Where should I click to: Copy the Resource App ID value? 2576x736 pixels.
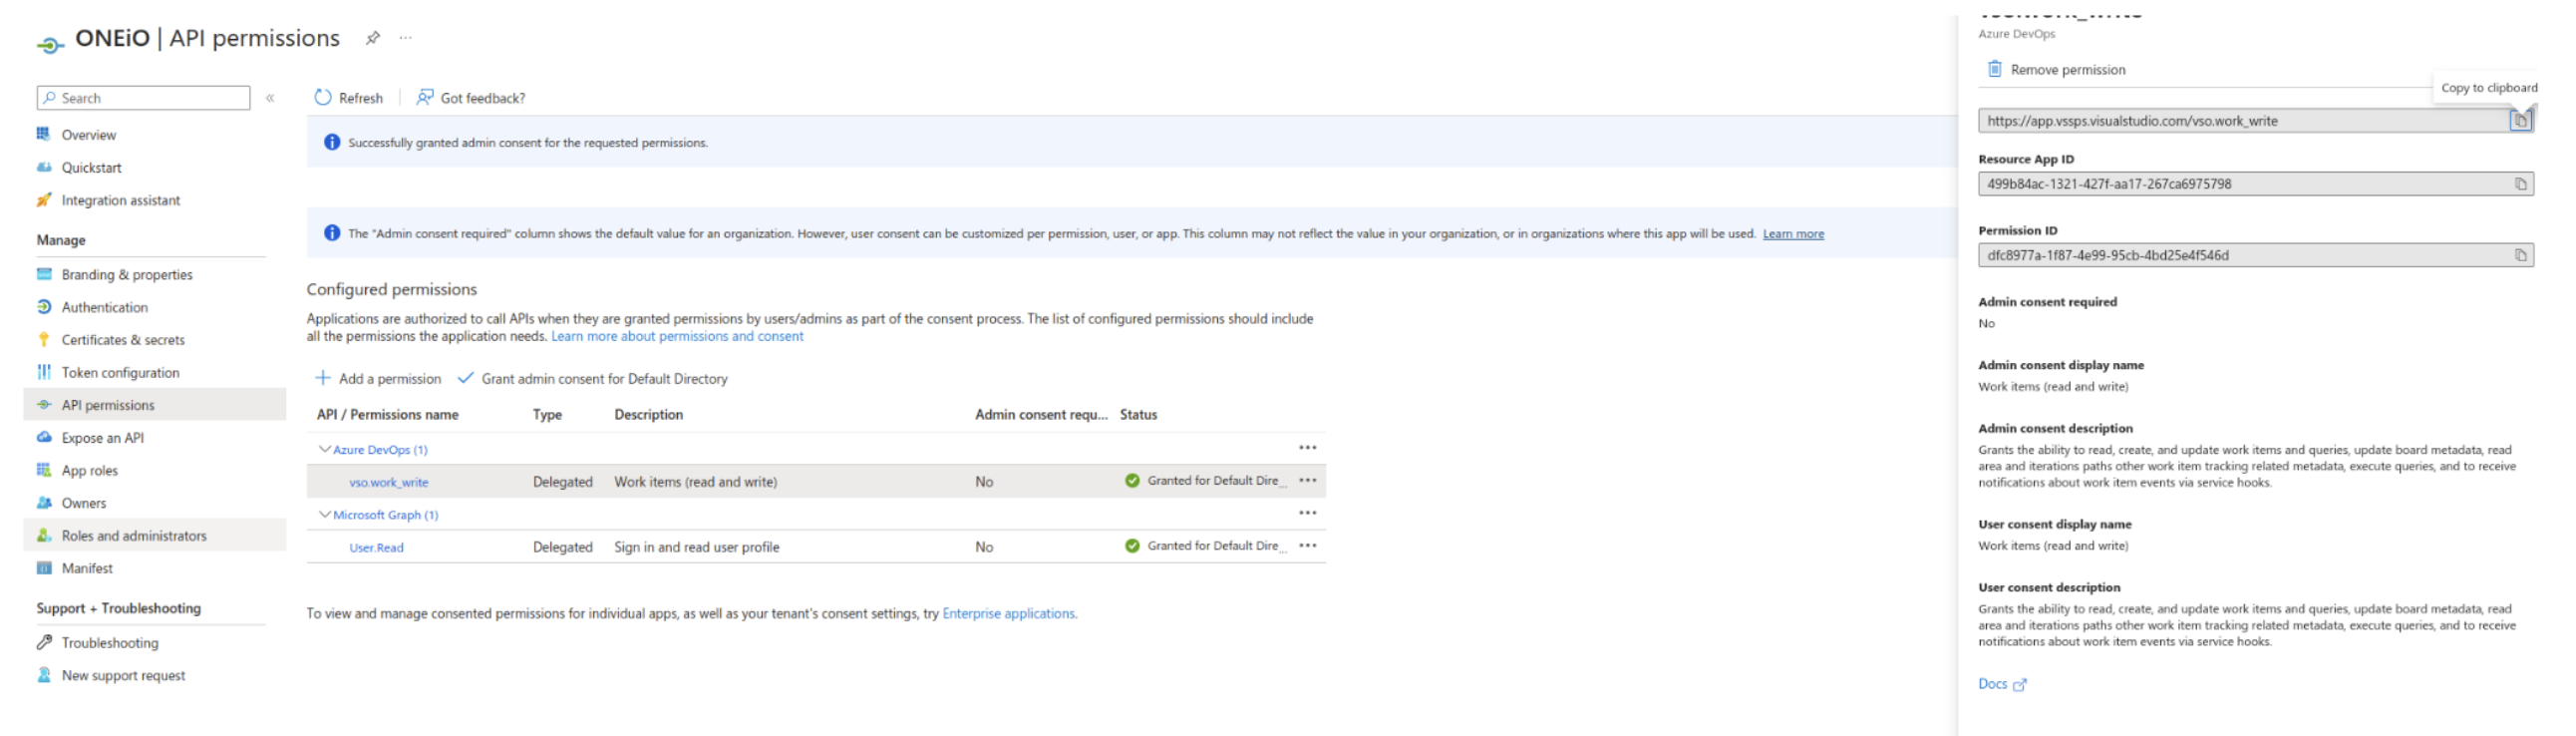(2520, 184)
